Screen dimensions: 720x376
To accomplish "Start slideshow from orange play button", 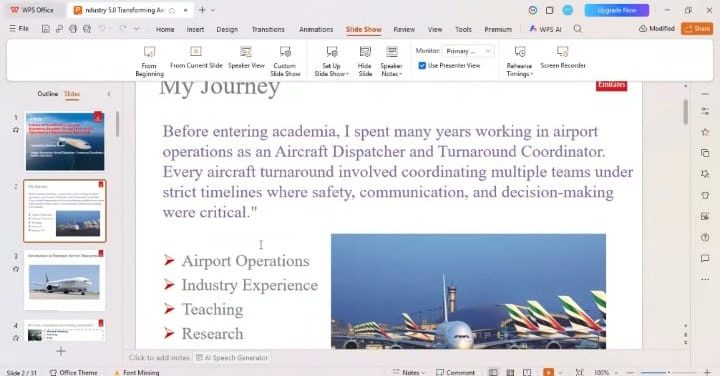I will click(548, 372).
